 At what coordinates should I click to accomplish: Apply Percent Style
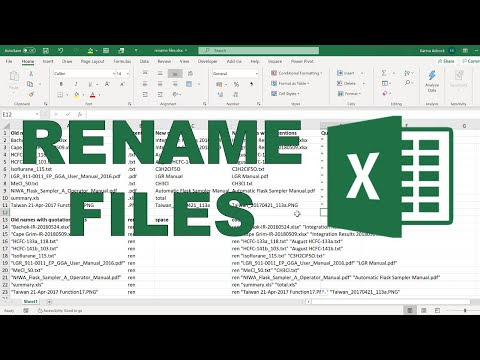coord(236,84)
